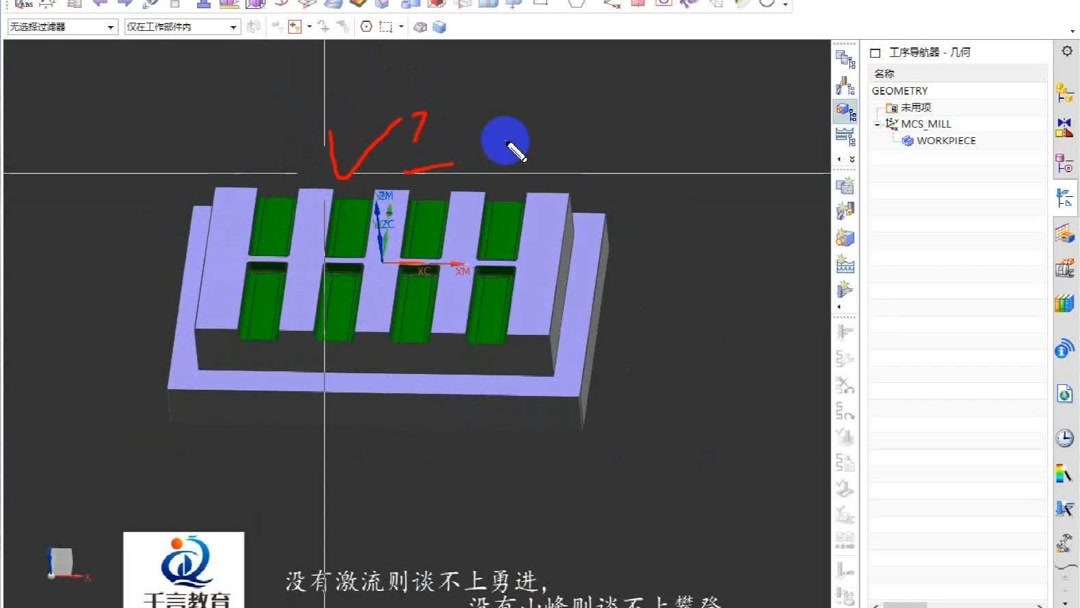
Task: Select the Program Order View icon
Action: (845, 60)
